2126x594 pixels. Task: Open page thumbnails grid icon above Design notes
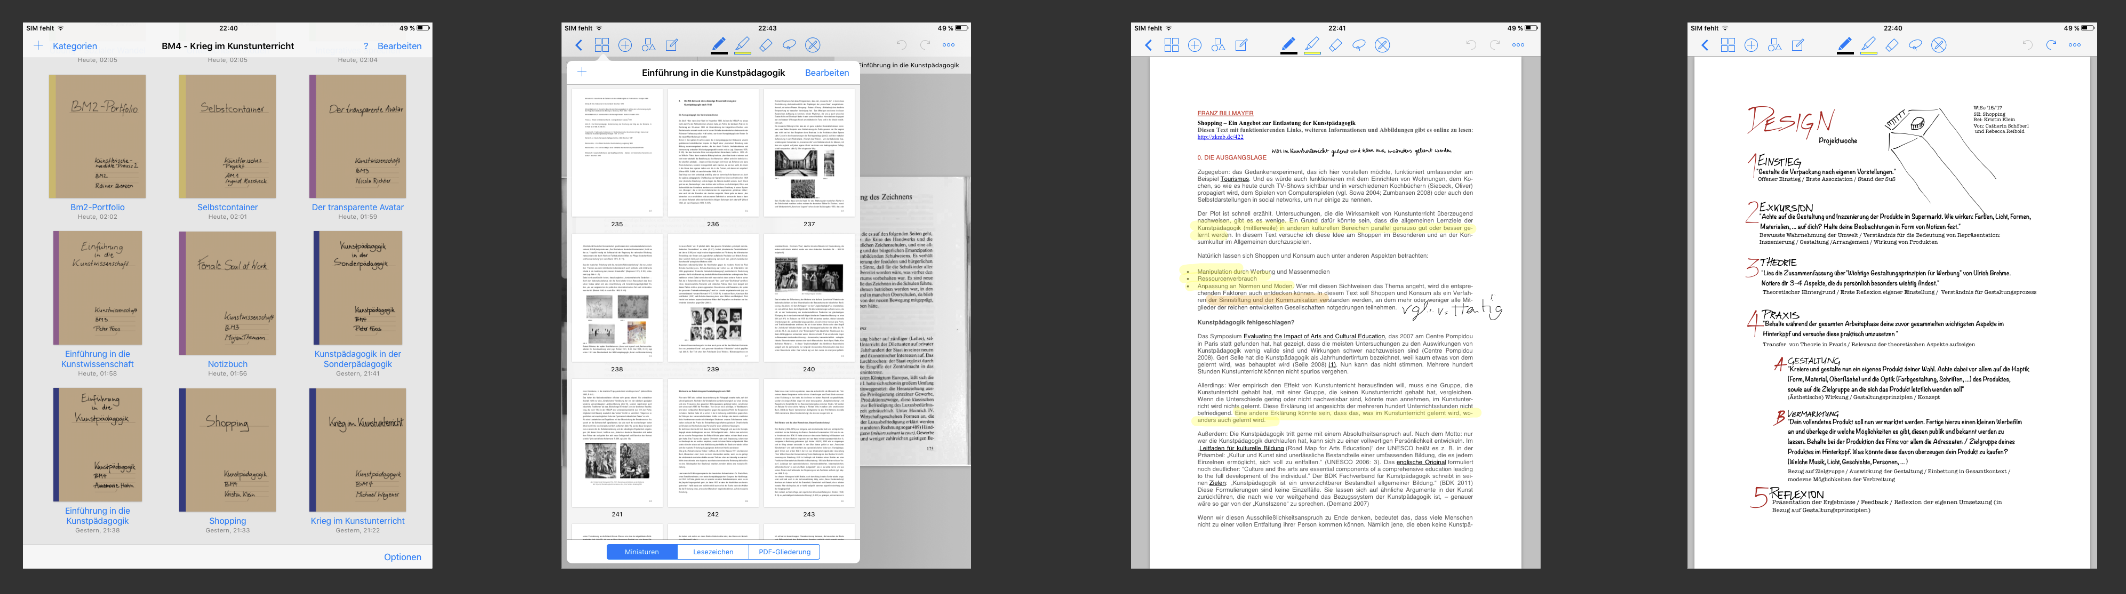(x=1728, y=45)
